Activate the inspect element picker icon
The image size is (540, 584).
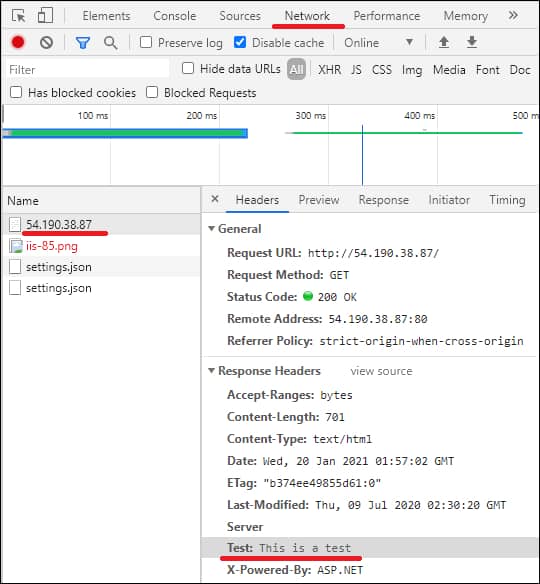[18, 16]
